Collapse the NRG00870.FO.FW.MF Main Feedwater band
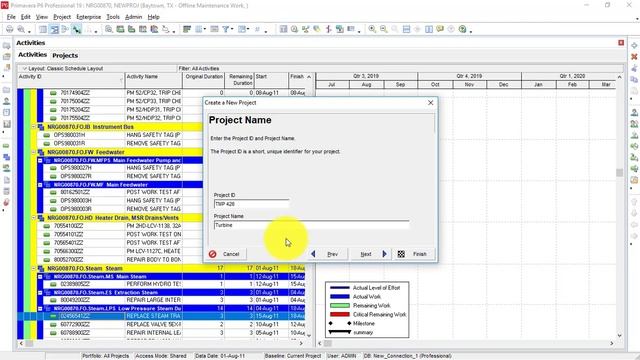The height and width of the screenshot is (360, 640). pos(40,185)
